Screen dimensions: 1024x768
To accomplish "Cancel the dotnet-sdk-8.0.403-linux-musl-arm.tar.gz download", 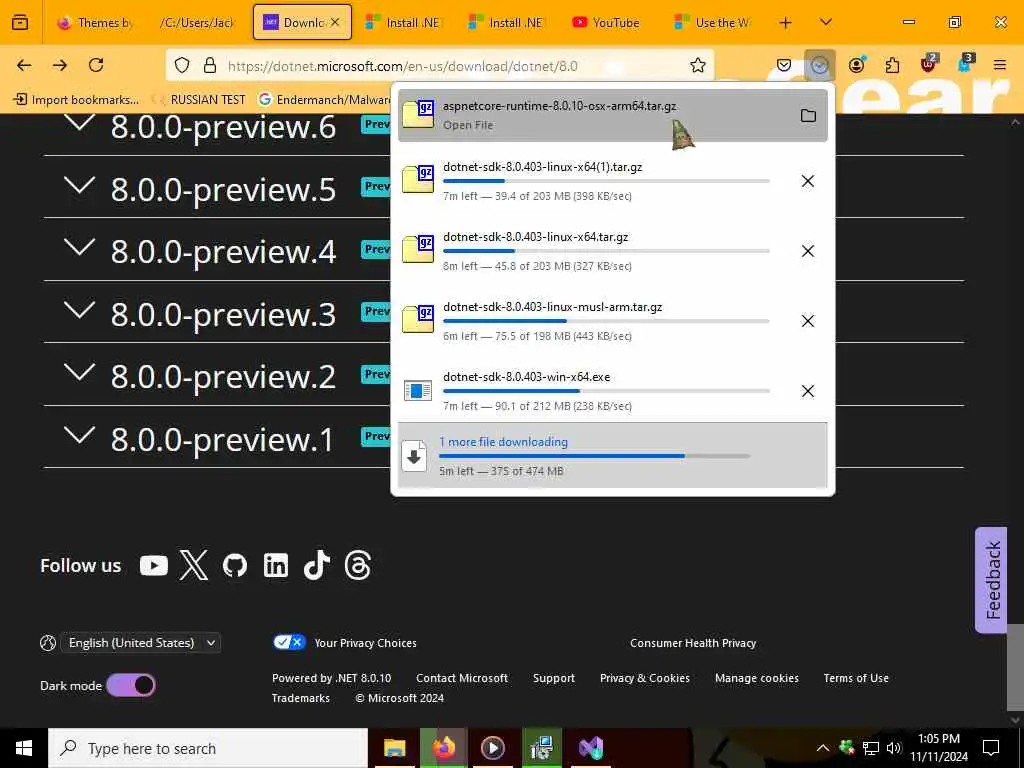I will (x=808, y=321).
